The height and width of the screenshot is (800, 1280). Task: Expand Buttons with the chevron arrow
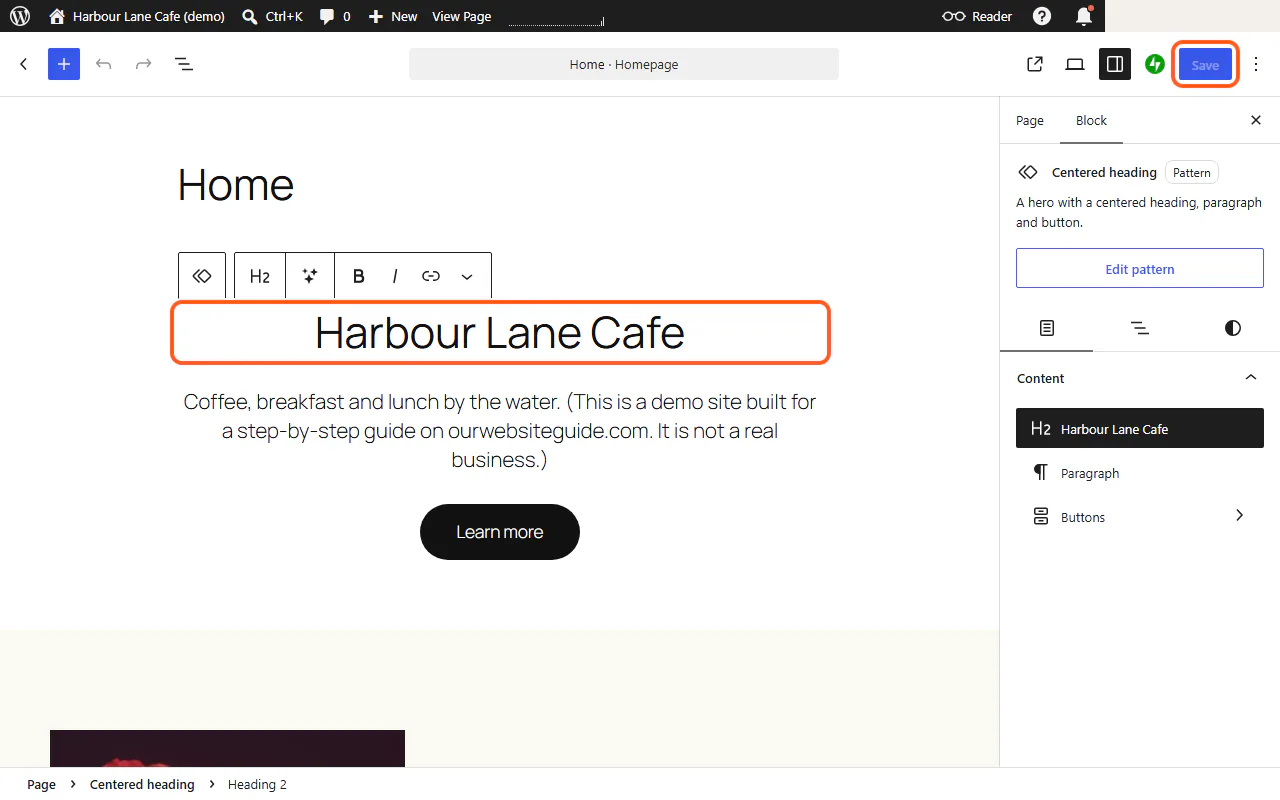(x=1240, y=516)
